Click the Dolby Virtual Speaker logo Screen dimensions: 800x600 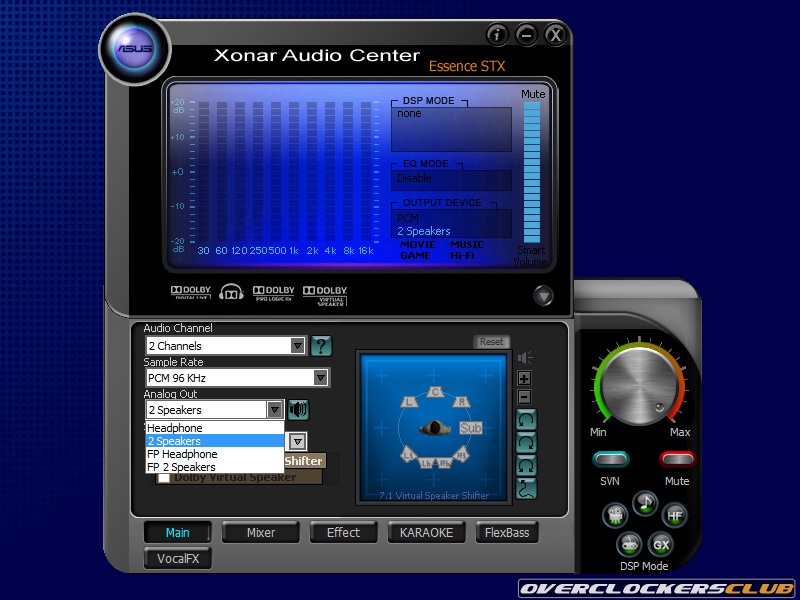325,295
